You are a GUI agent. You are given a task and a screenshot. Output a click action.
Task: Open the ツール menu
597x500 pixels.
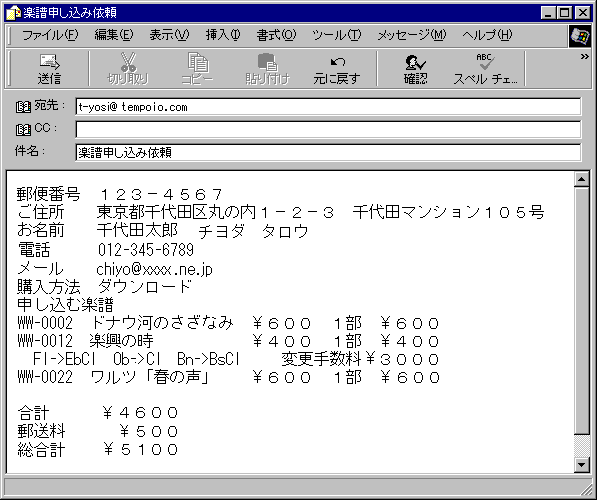(x=336, y=35)
